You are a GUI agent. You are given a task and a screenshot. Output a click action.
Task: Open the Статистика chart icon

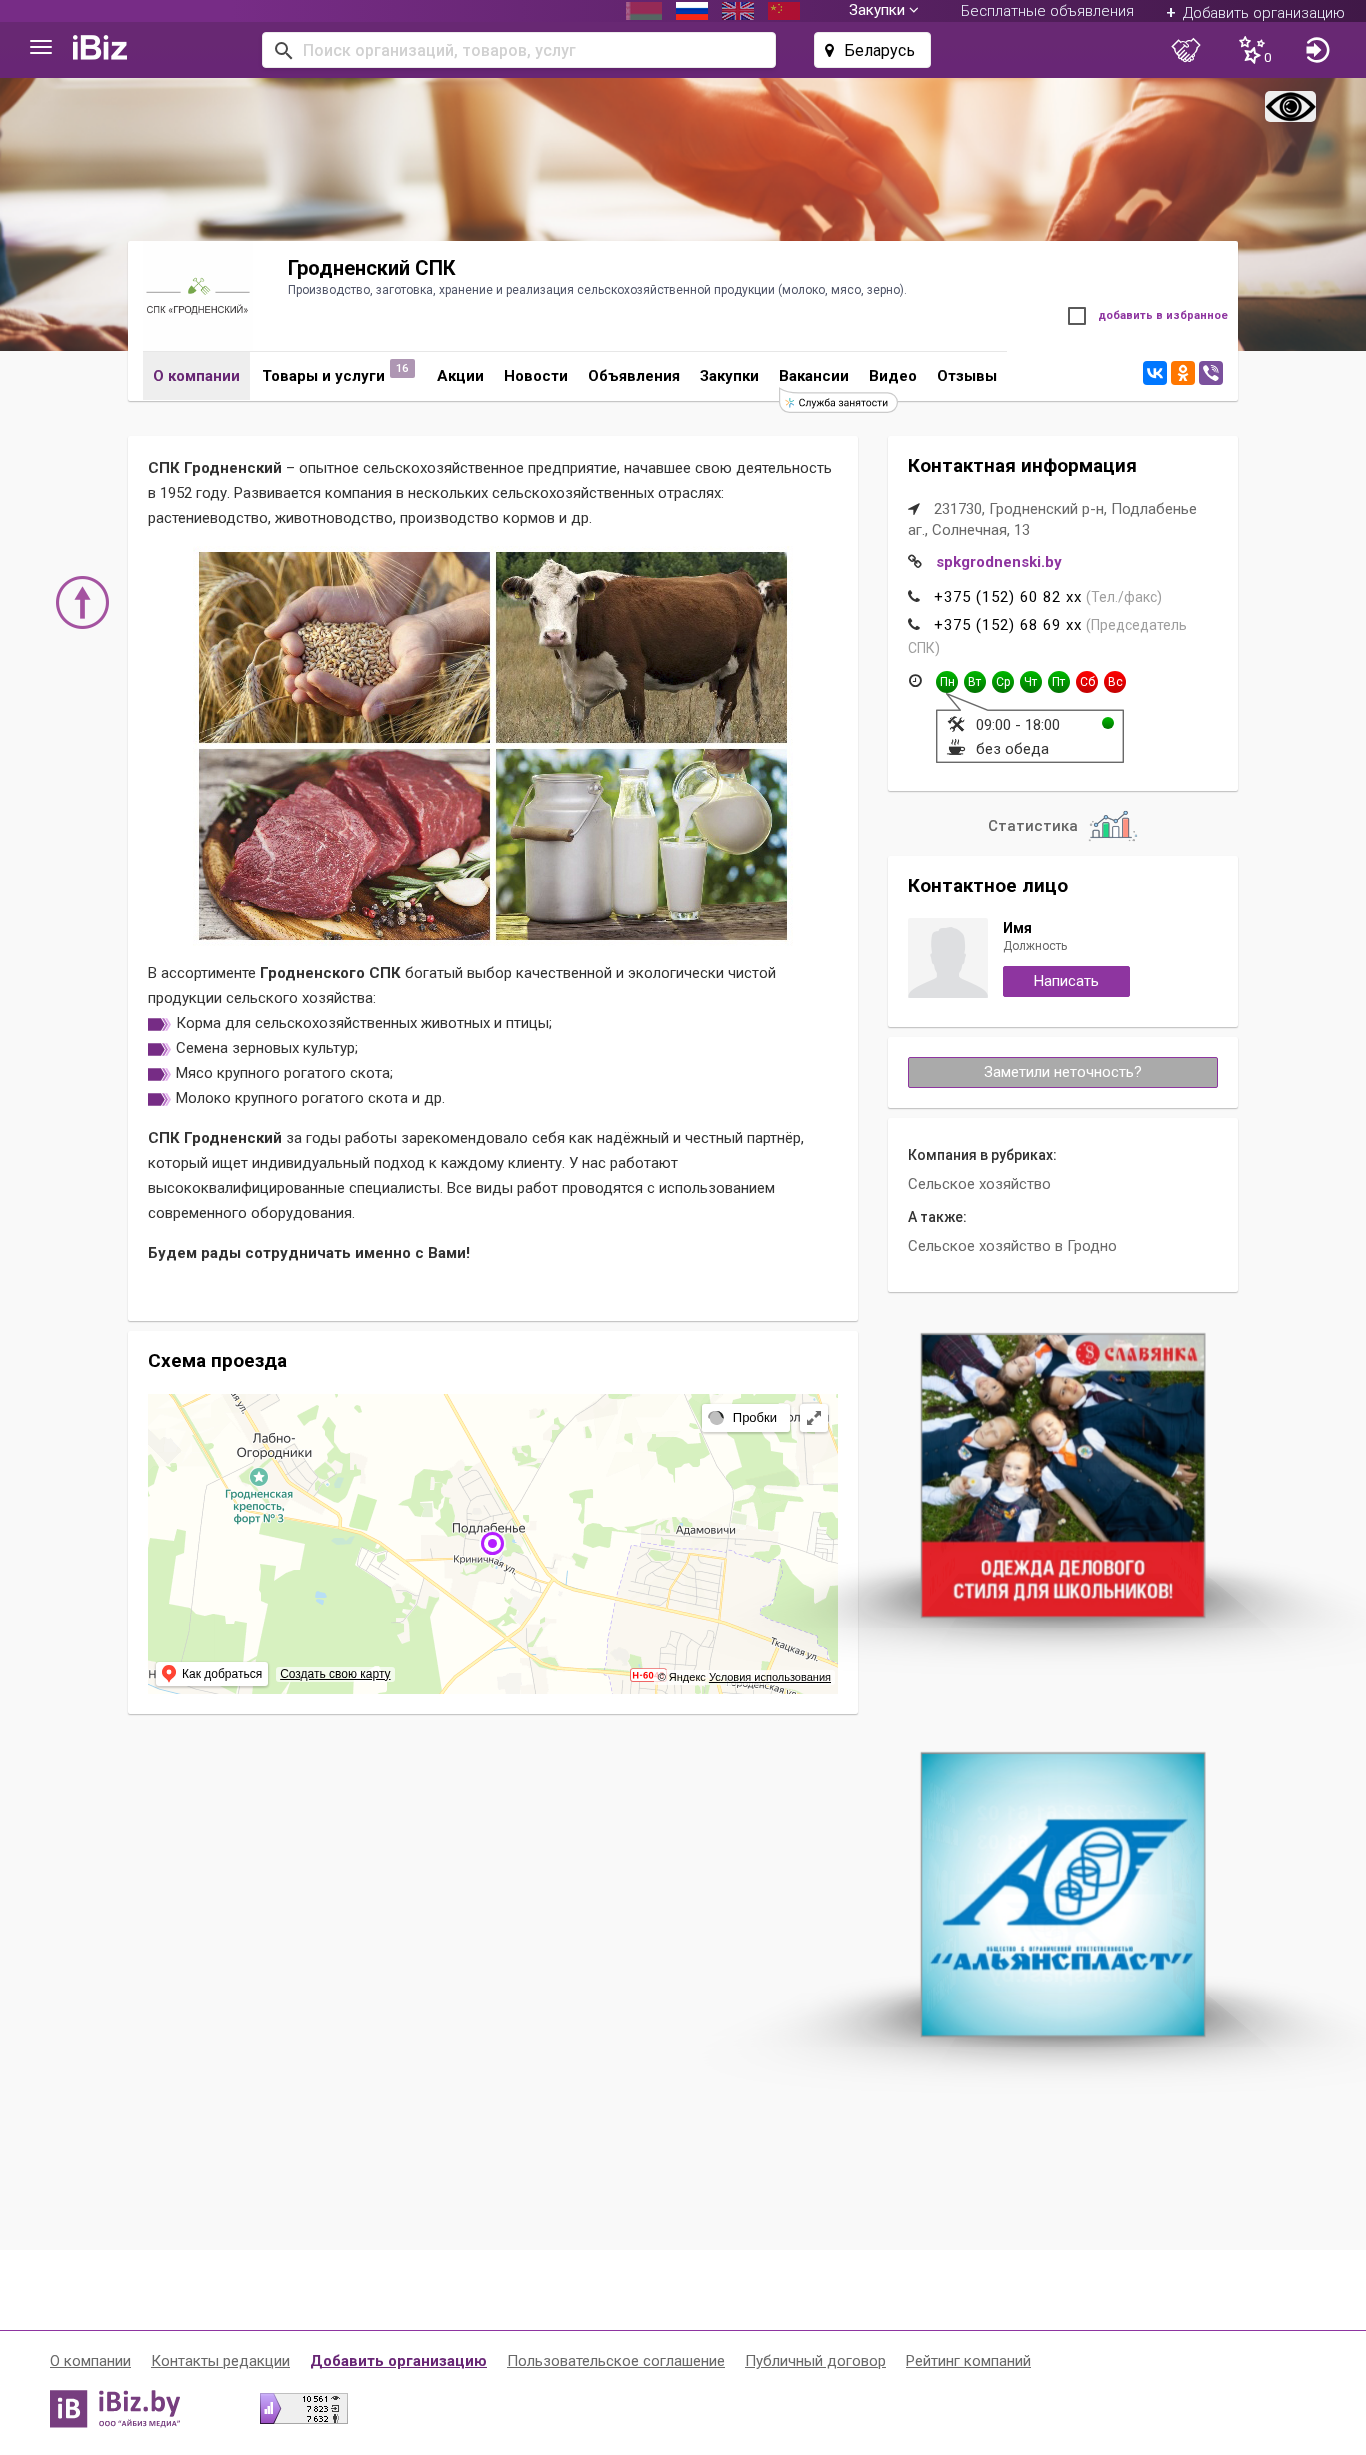click(1112, 826)
